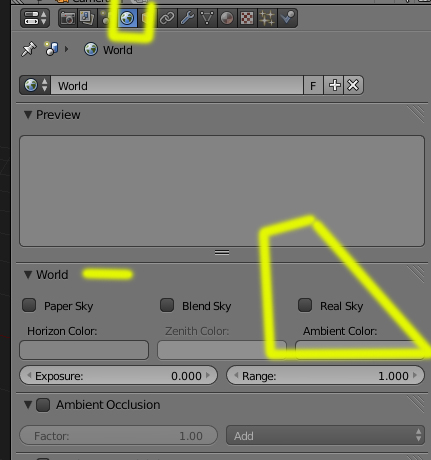Click the Horizon Color swatch
This screenshot has height=460, width=431.
[x=84, y=350]
